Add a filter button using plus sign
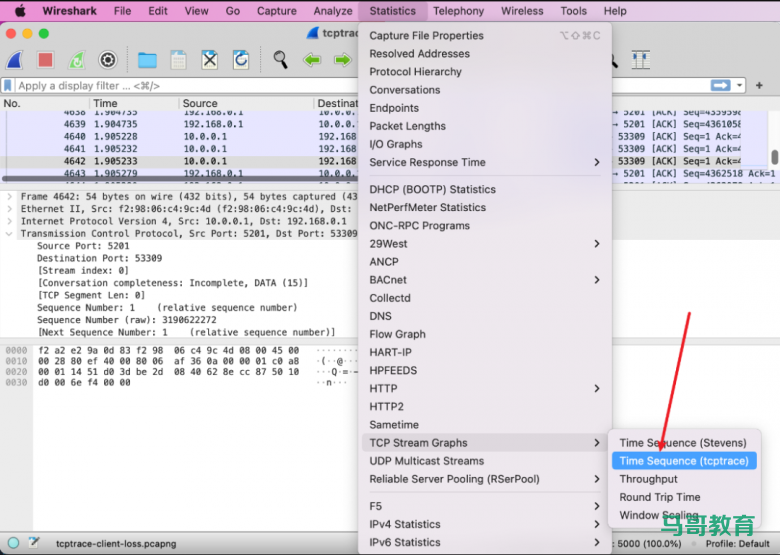 click(760, 86)
